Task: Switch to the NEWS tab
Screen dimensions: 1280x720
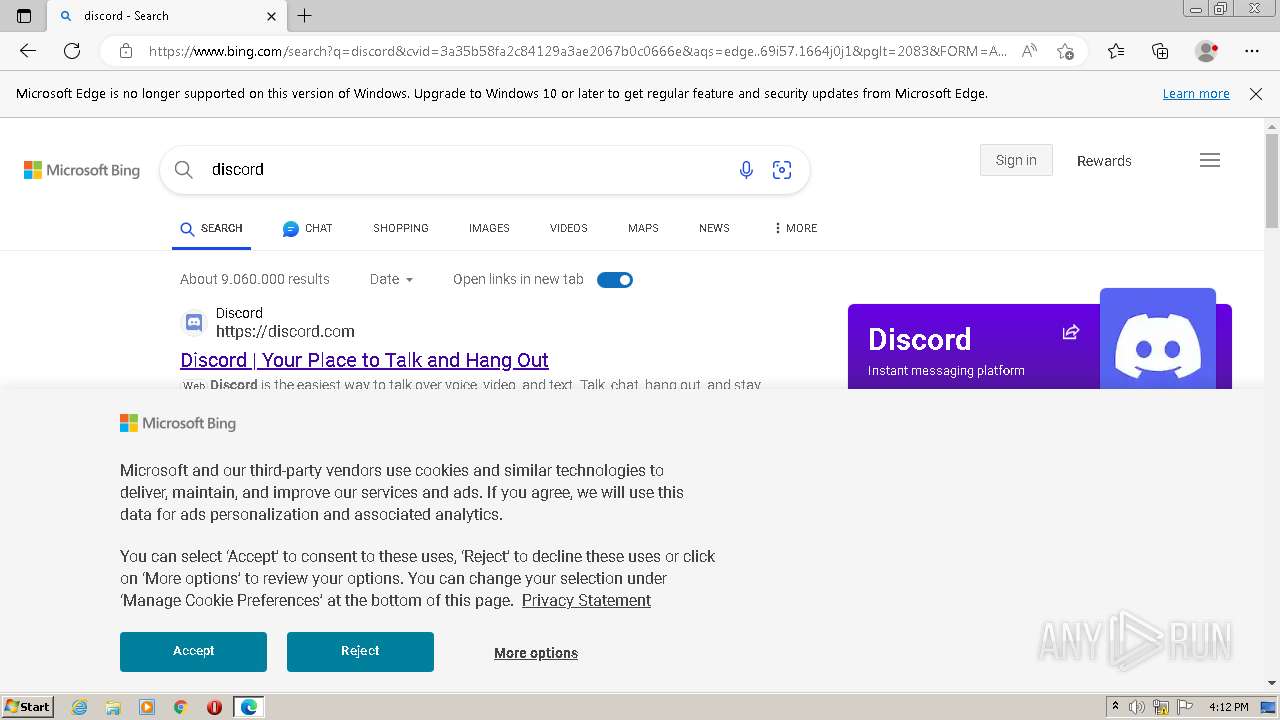Action: pyautogui.click(x=714, y=228)
